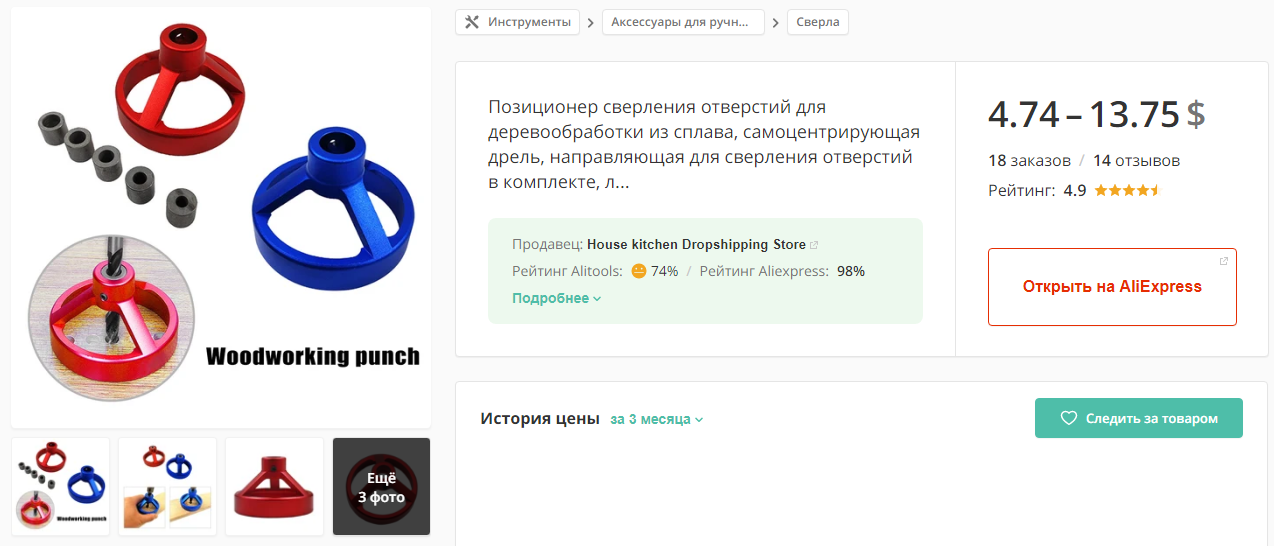Select the third thumbnail of the red drill guide
This screenshot has height=546, width=1274.
tap(275, 486)
